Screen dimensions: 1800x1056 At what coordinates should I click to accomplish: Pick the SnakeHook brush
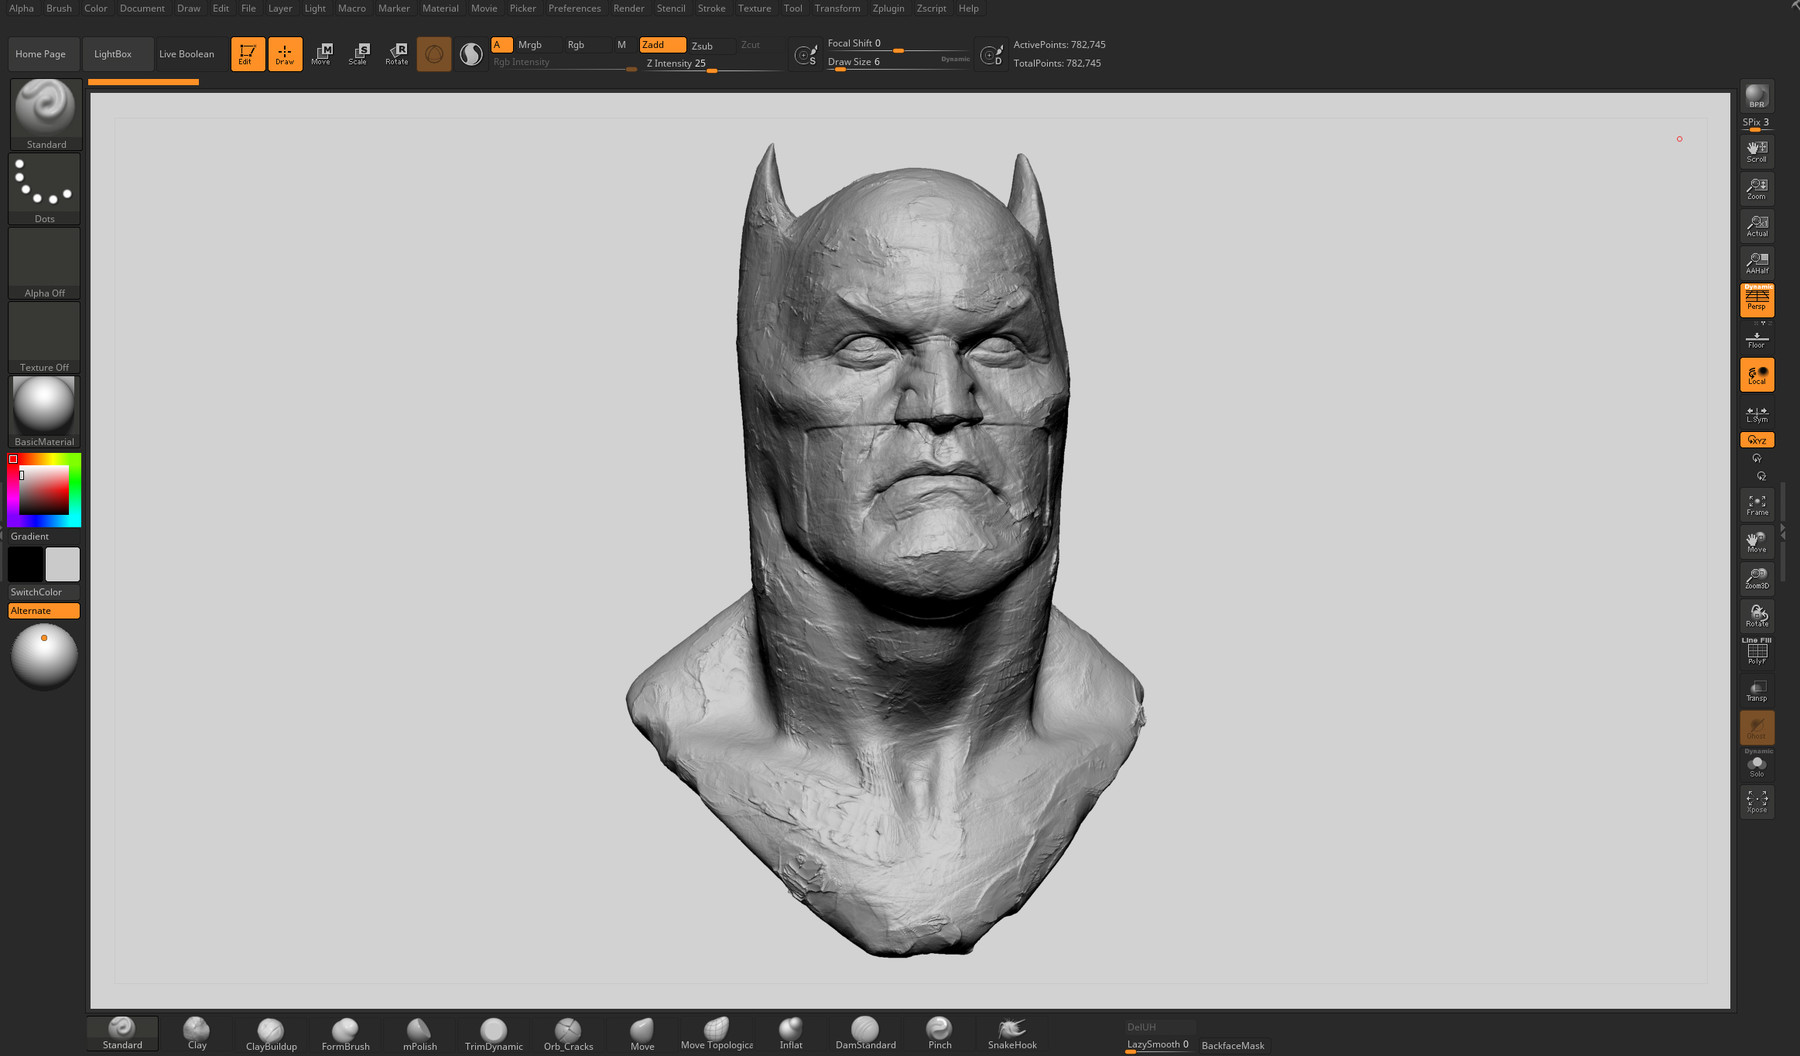pos(1011,1034)
